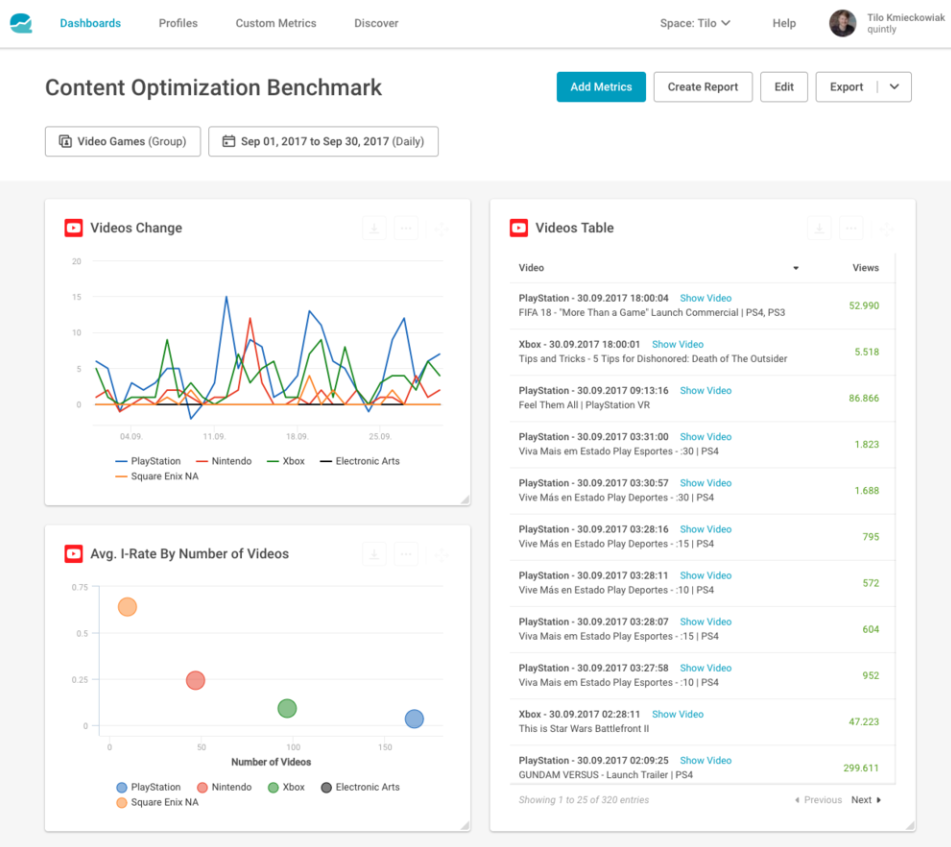Open more options on Videos Table widget
This screenshot has width=951, height=847.
(x=851, y=229)
